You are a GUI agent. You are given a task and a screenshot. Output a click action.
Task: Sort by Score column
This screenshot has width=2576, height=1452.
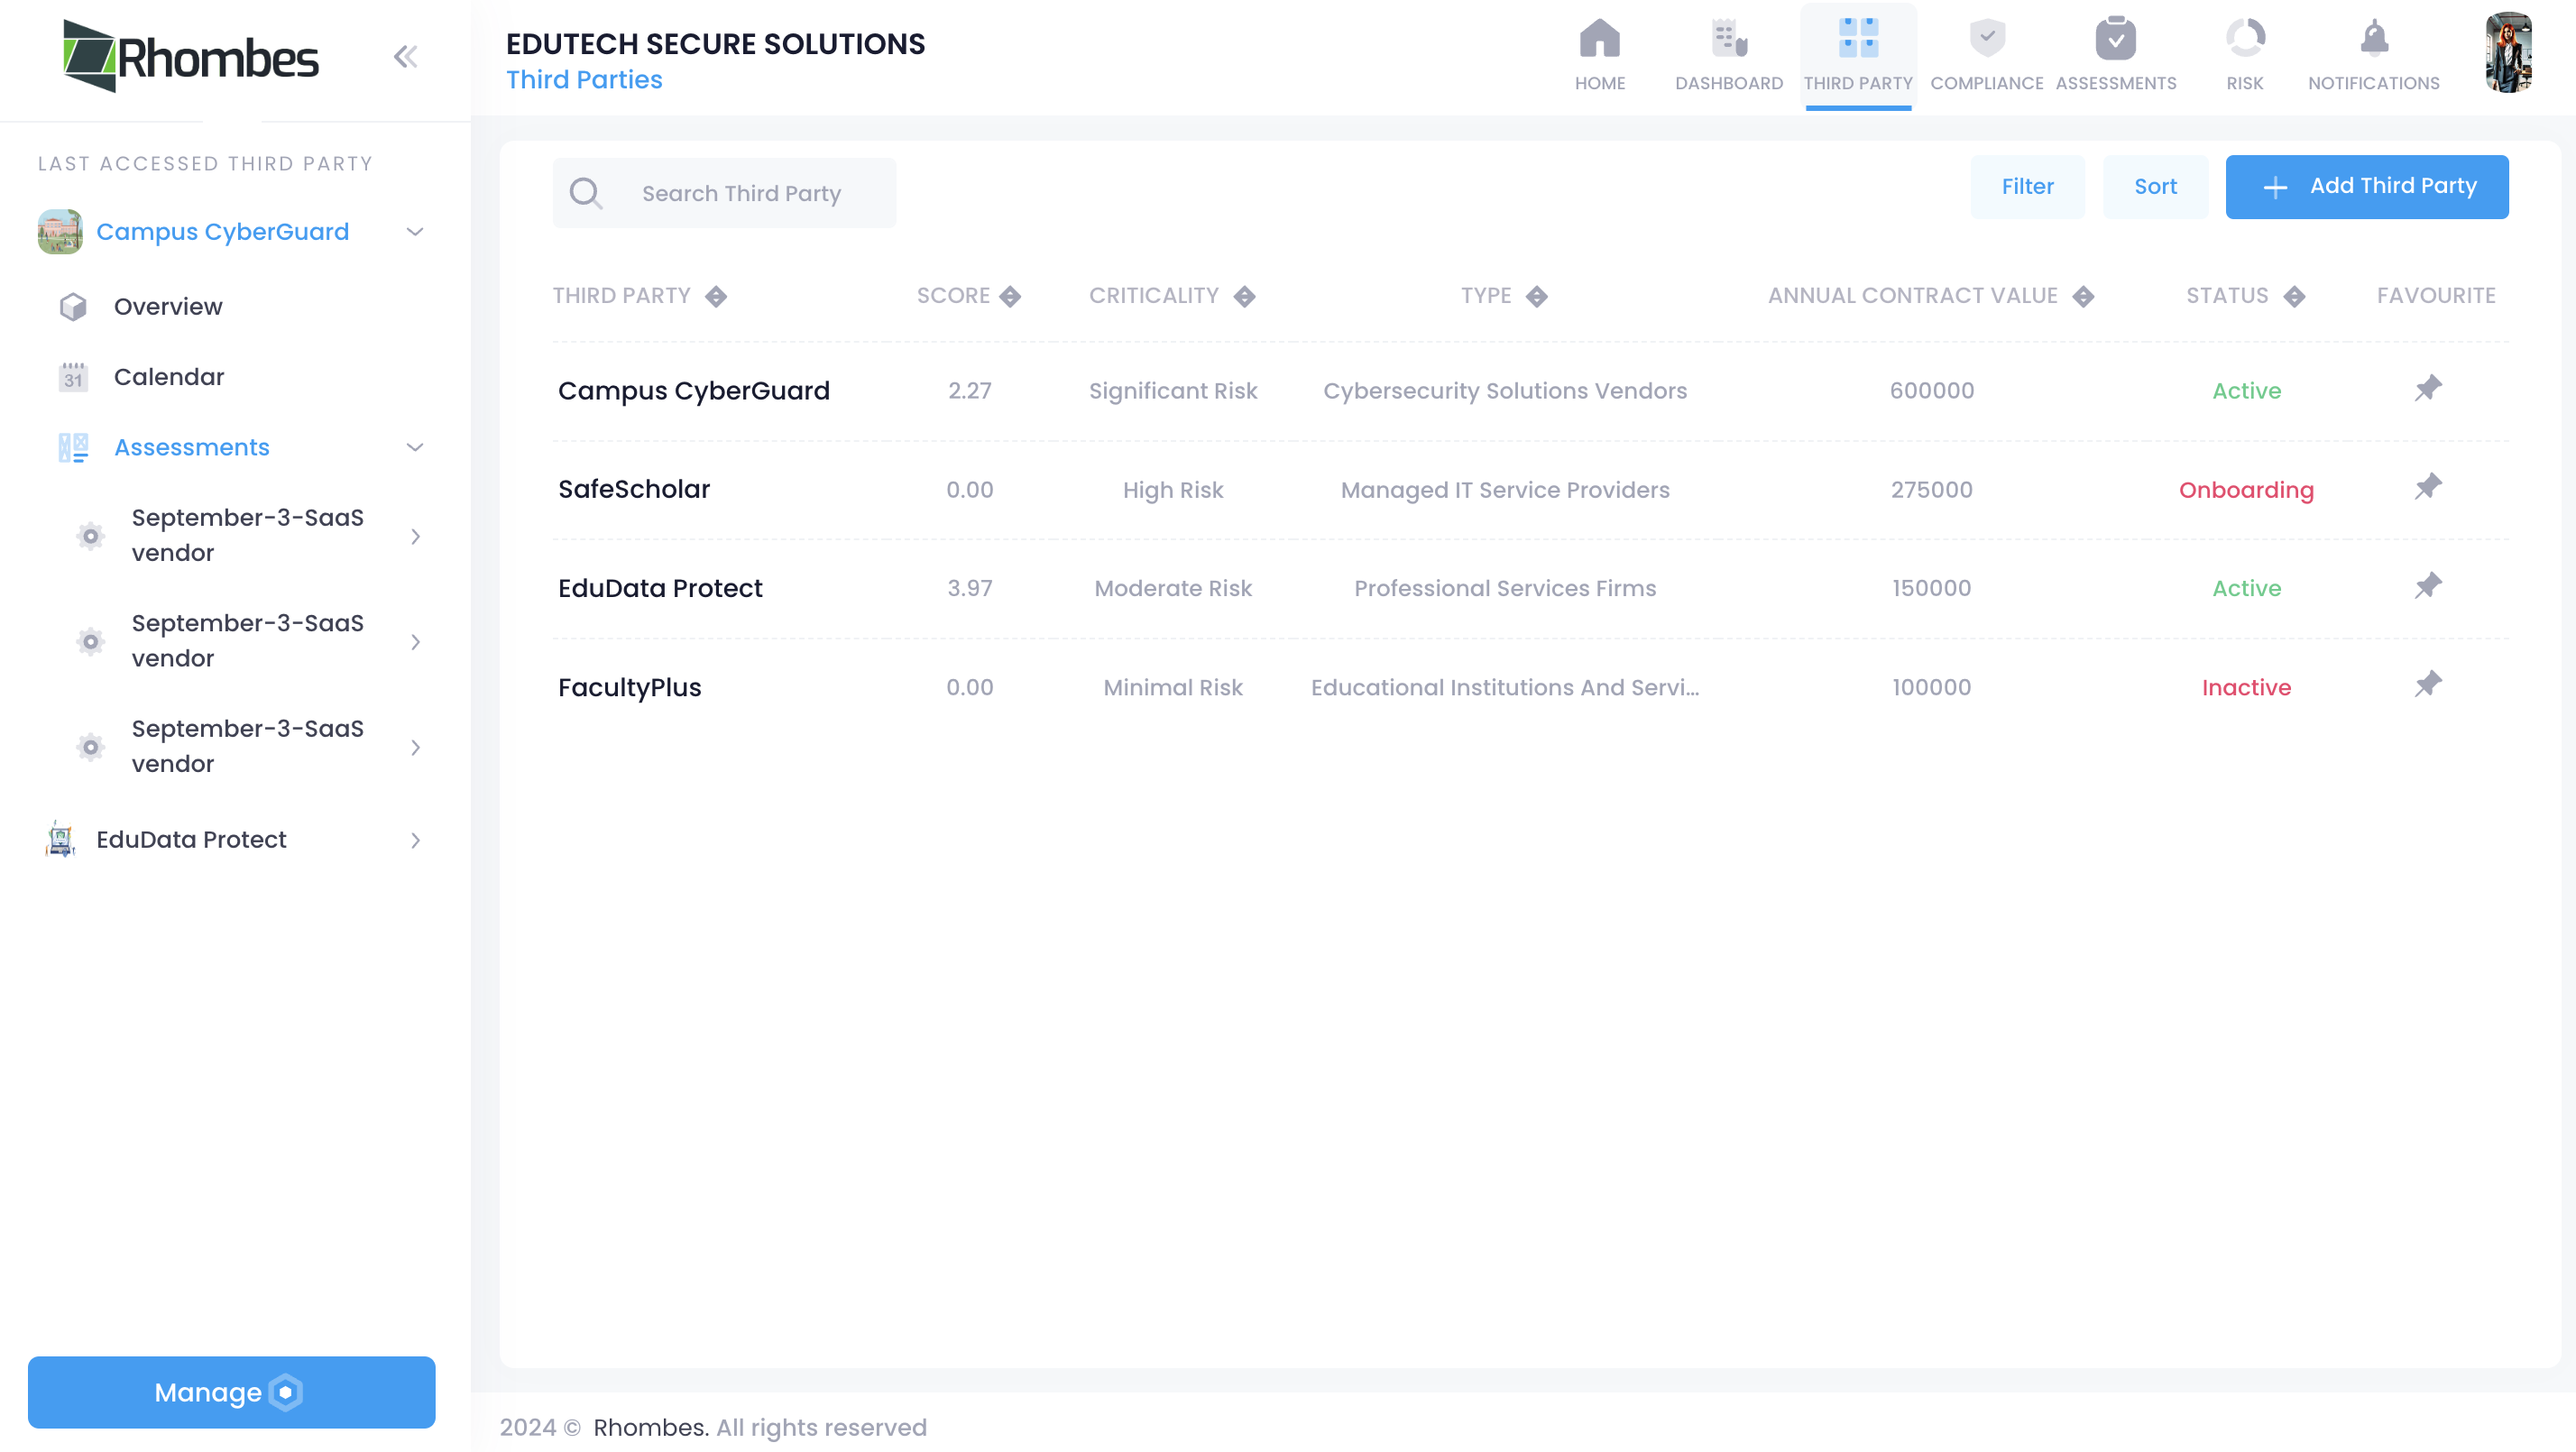[1010, 297]
